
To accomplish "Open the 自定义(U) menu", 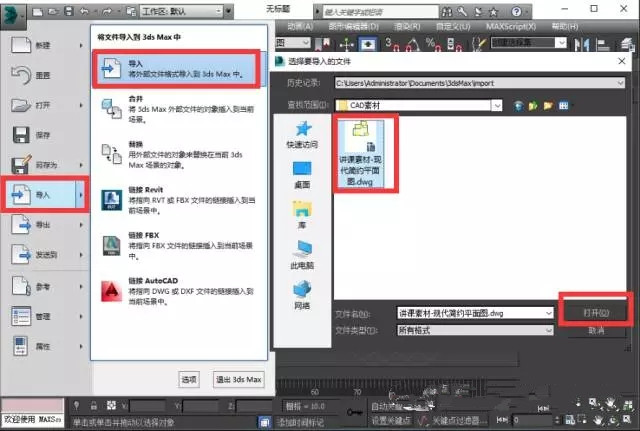I will [x=453, y=27].
